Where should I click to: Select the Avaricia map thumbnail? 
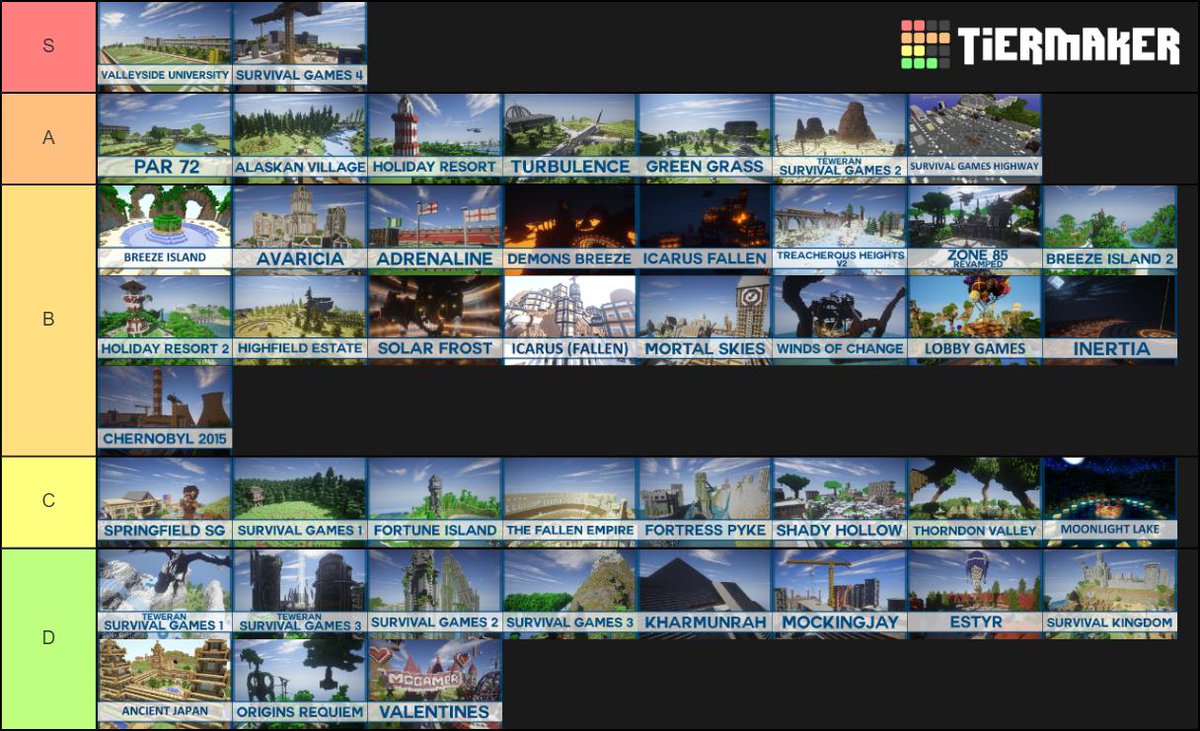(x=300, y=229)
